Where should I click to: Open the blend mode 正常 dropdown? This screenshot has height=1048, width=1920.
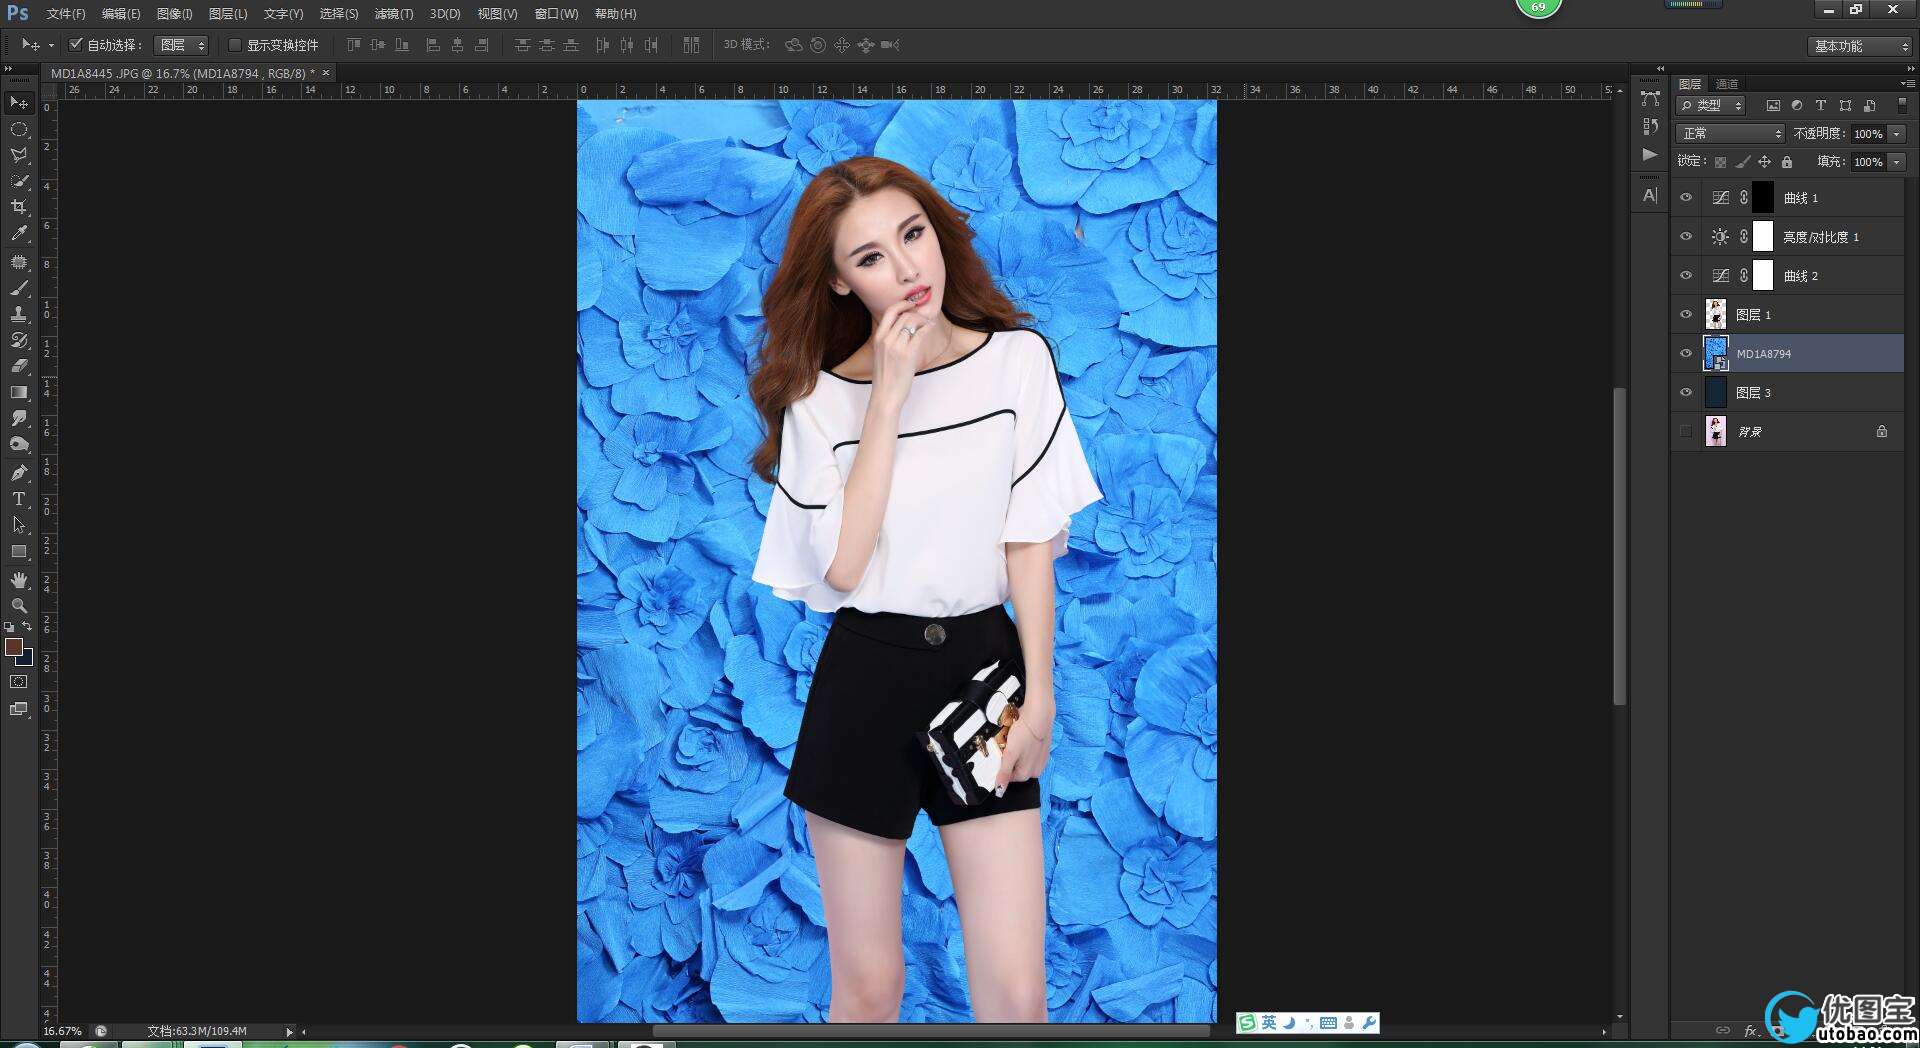point(1730,133)
